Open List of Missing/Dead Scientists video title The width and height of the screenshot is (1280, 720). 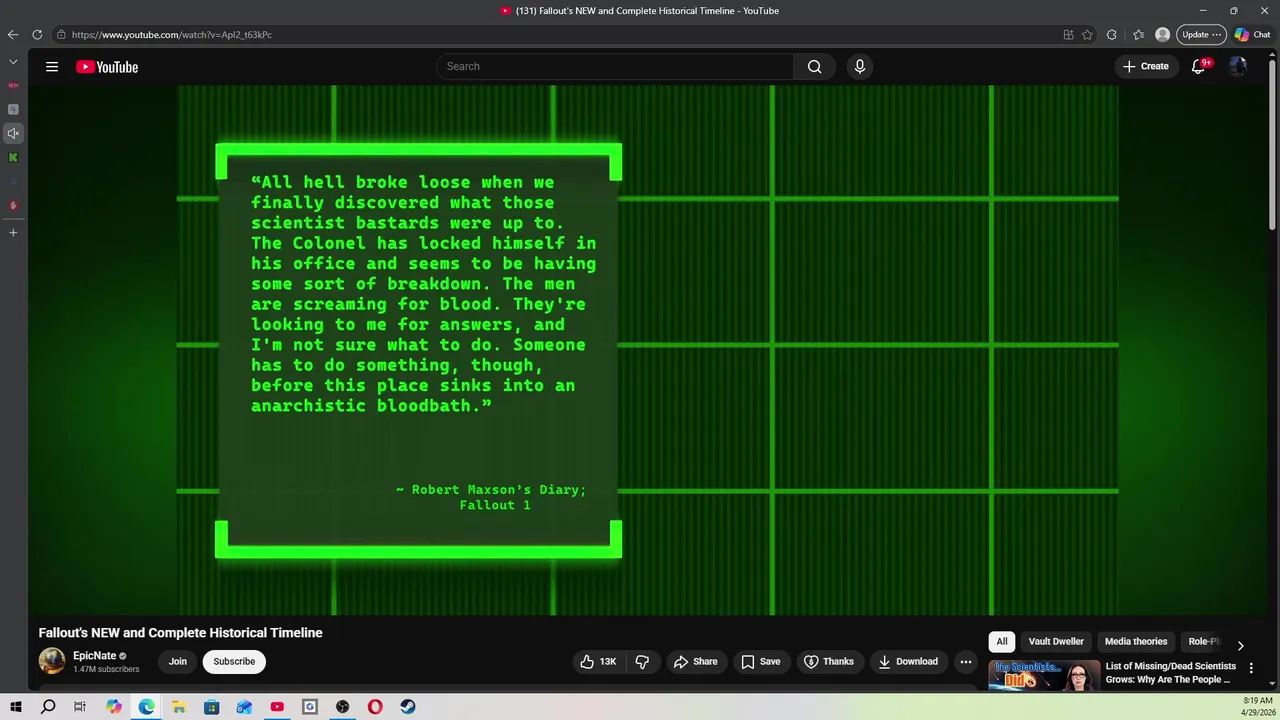point(1171,673)
